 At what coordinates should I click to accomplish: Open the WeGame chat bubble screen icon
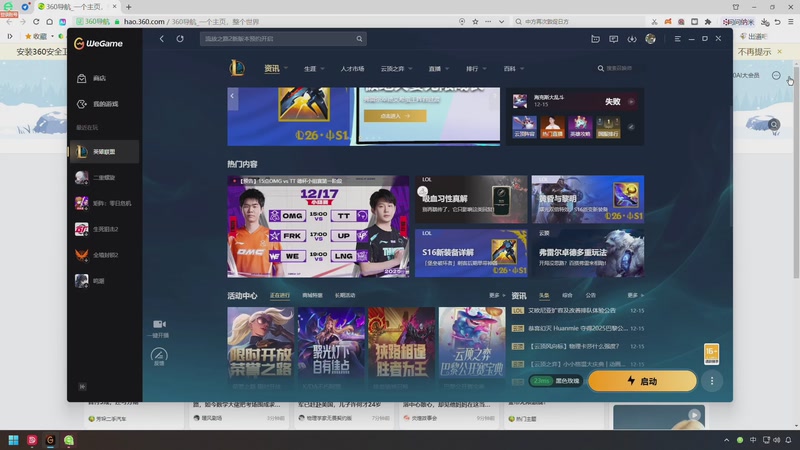614,39
